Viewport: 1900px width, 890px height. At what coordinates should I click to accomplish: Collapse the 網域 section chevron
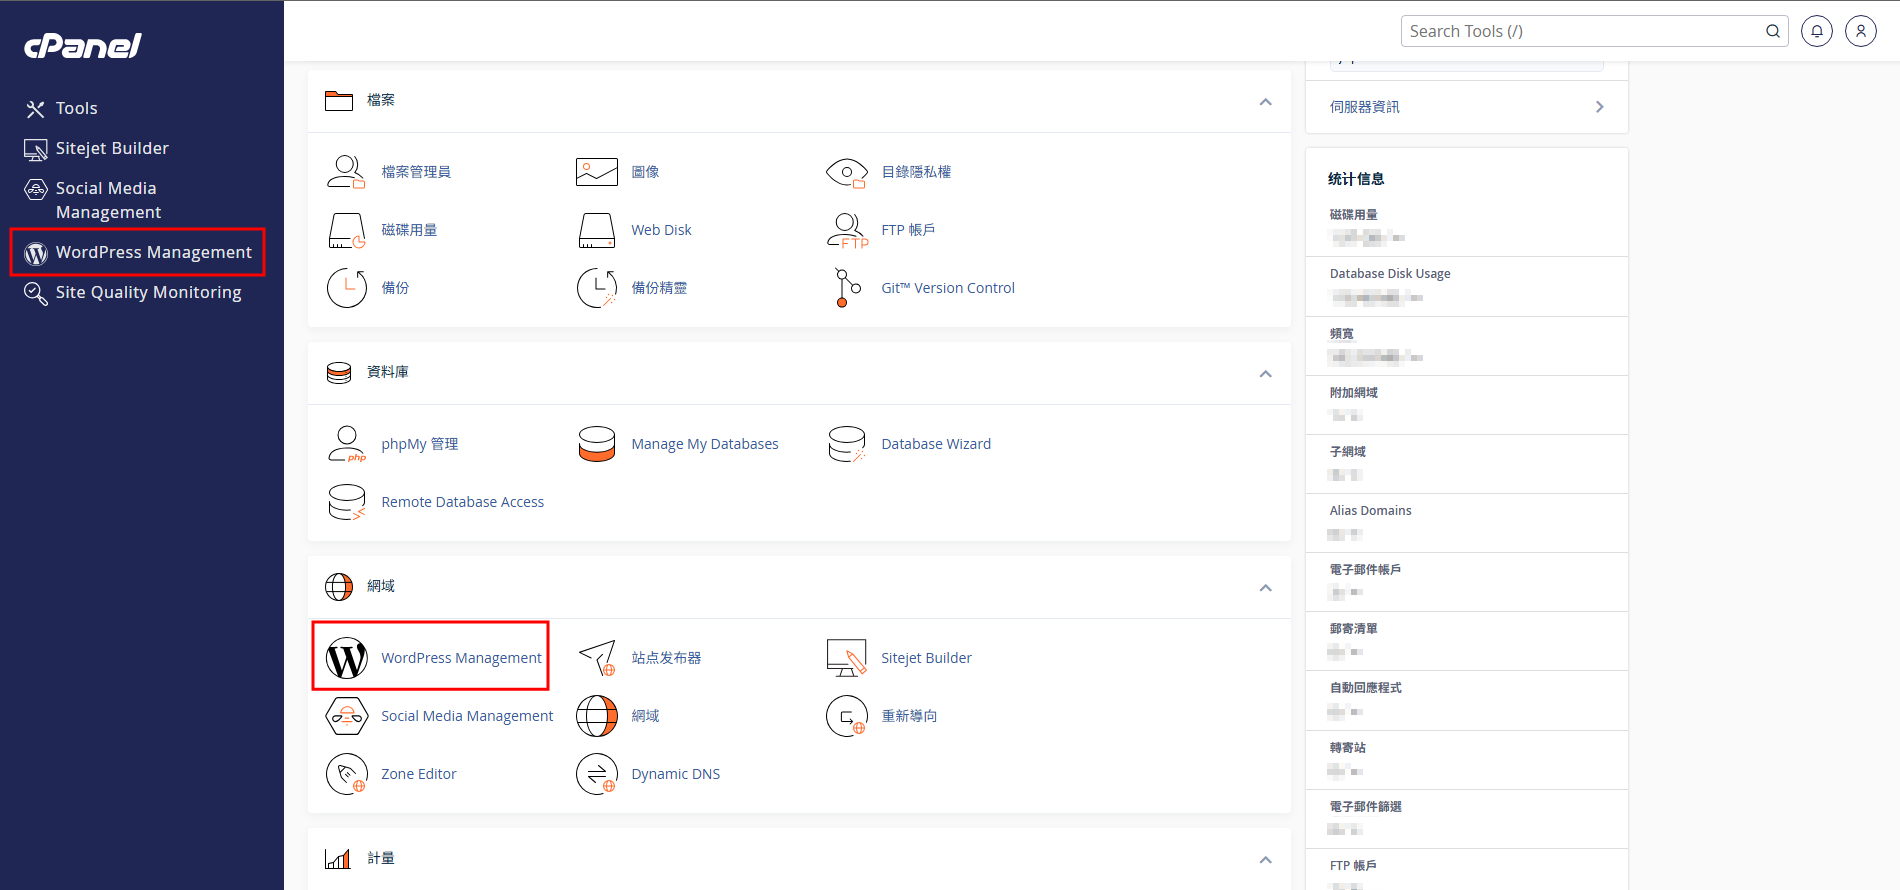click(1265, 588)
